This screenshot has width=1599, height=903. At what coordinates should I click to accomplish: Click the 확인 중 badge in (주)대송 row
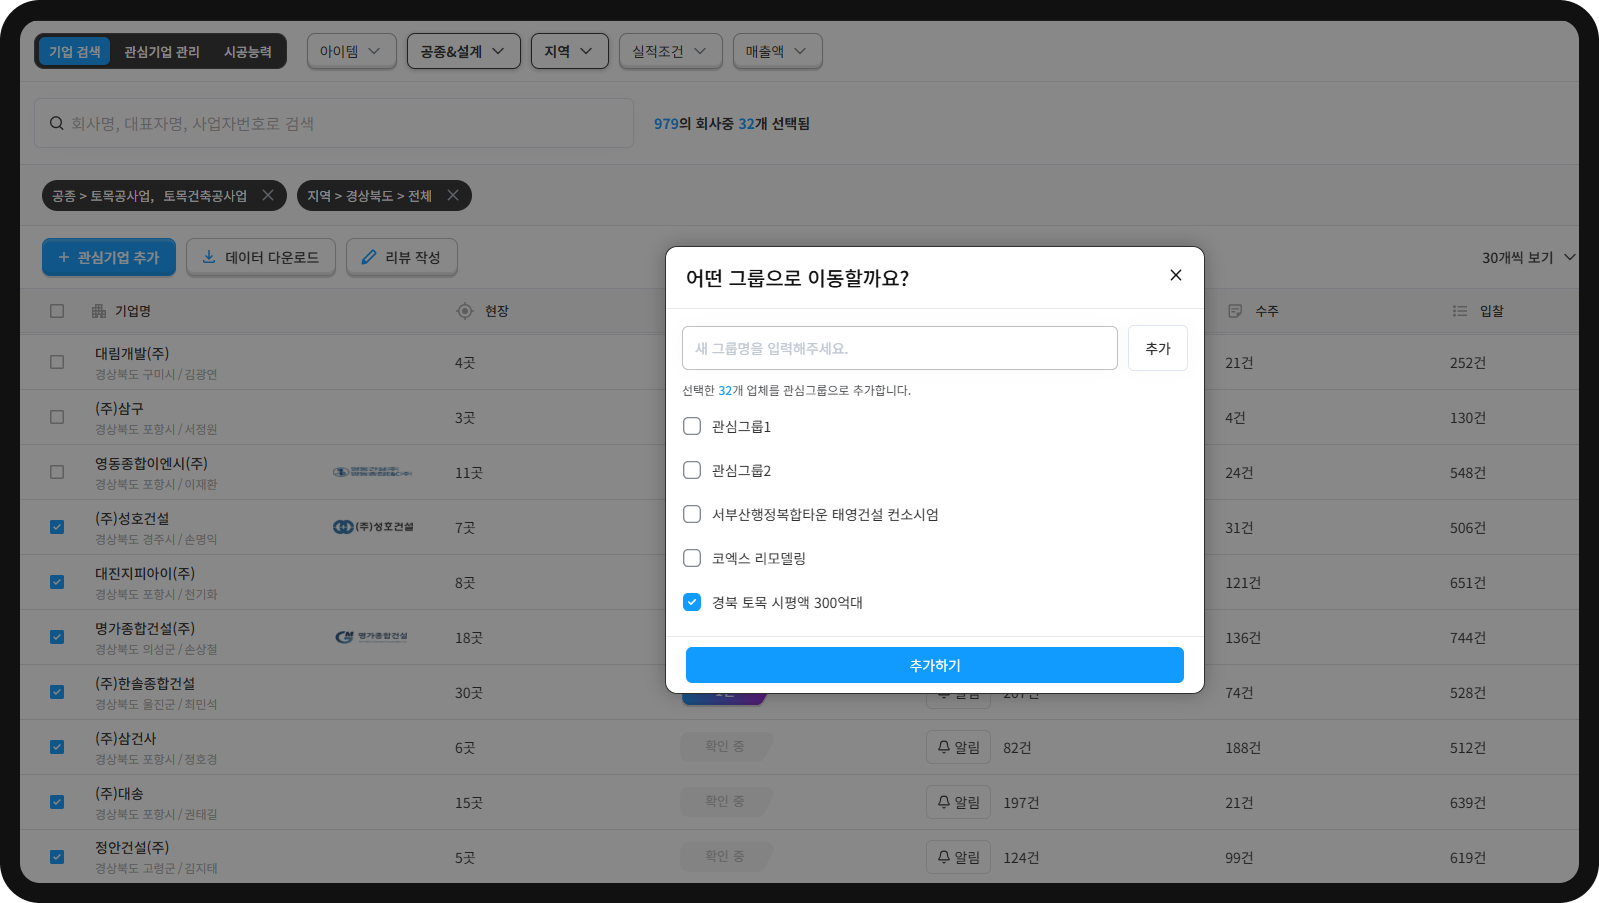[725, 801]
